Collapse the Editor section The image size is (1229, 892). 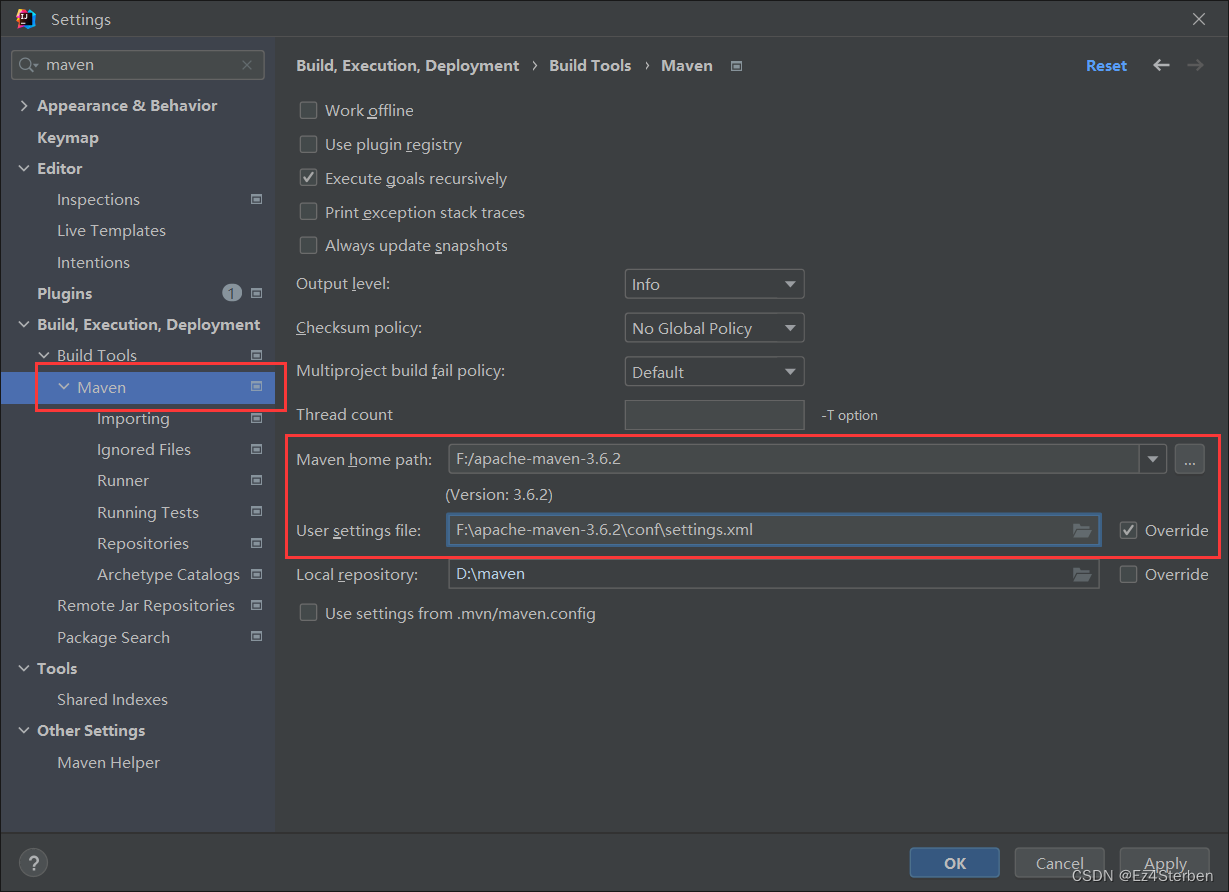24,168
